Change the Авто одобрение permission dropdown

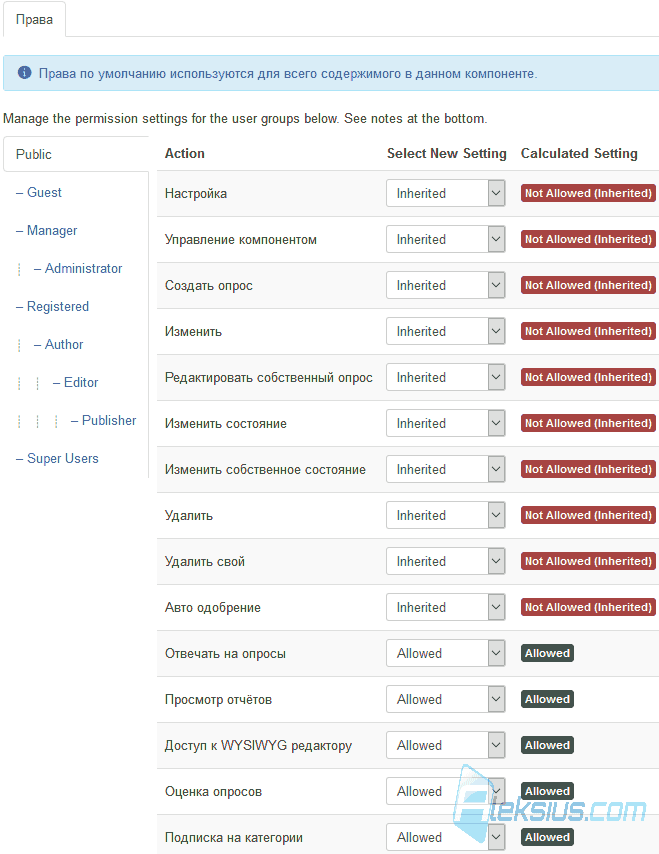446,607
